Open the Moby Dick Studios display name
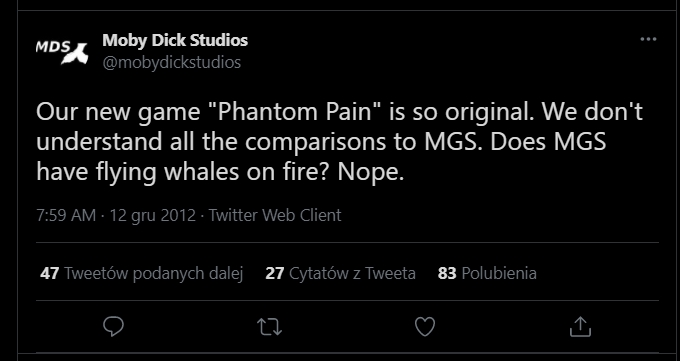The width and height of the screenshot is (680, 361). [x=175, y=40]
